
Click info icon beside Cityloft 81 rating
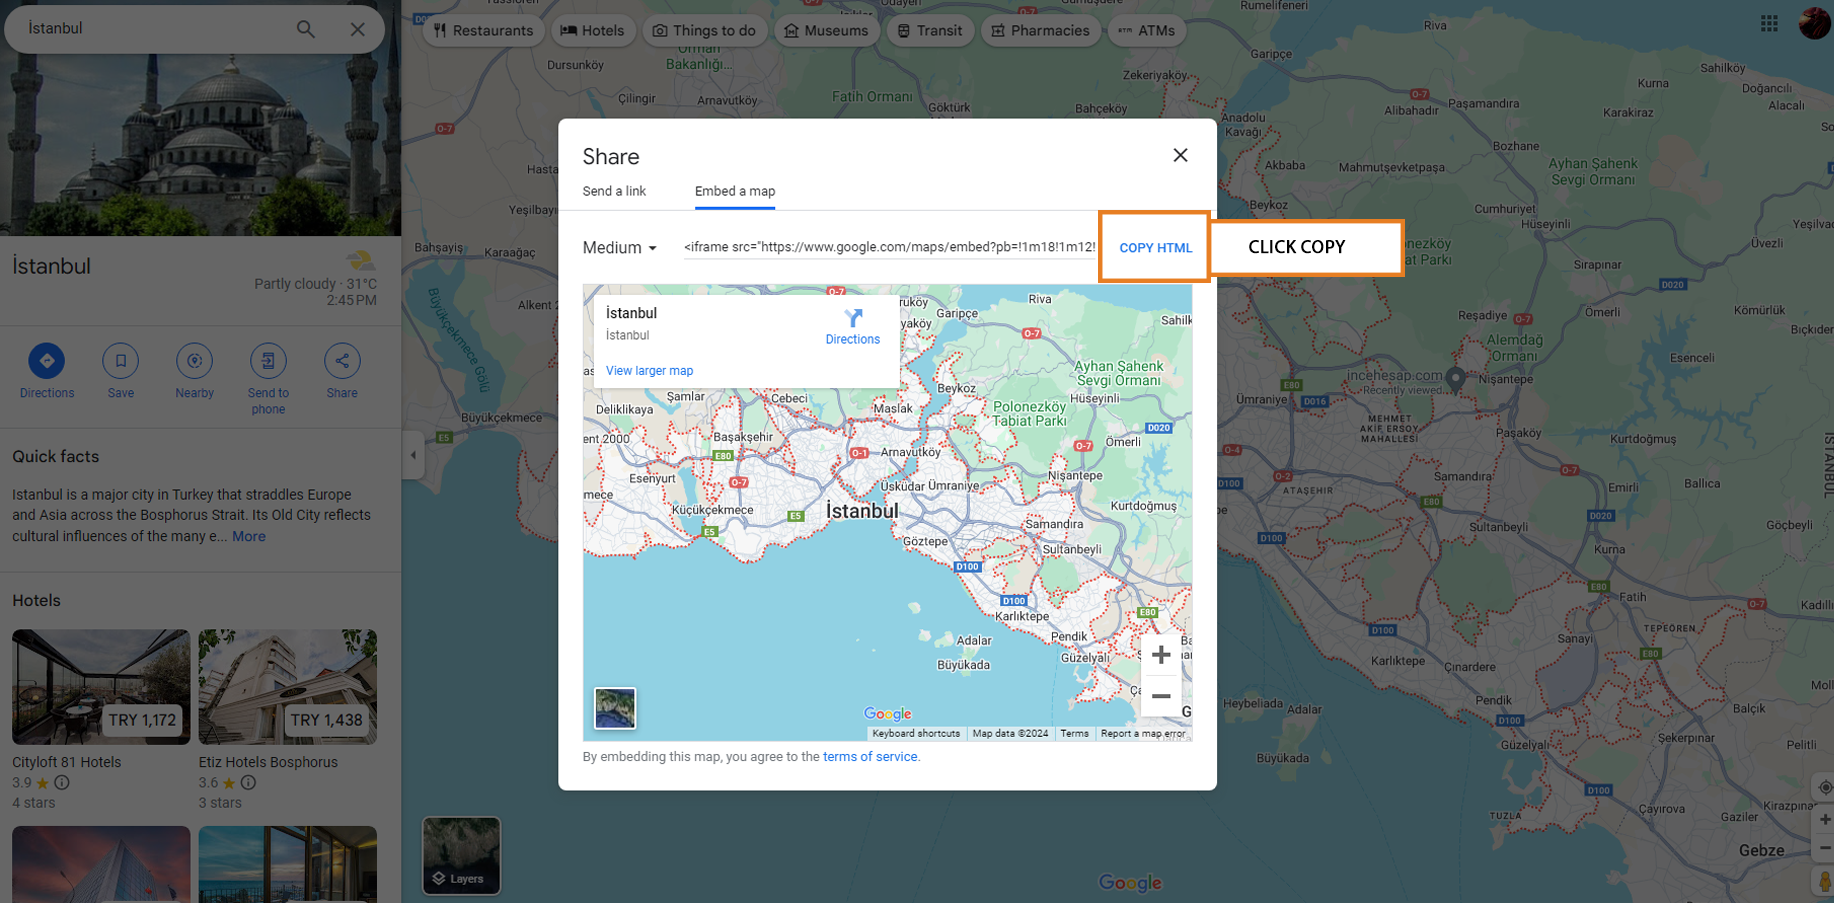(x=62, y=783)
